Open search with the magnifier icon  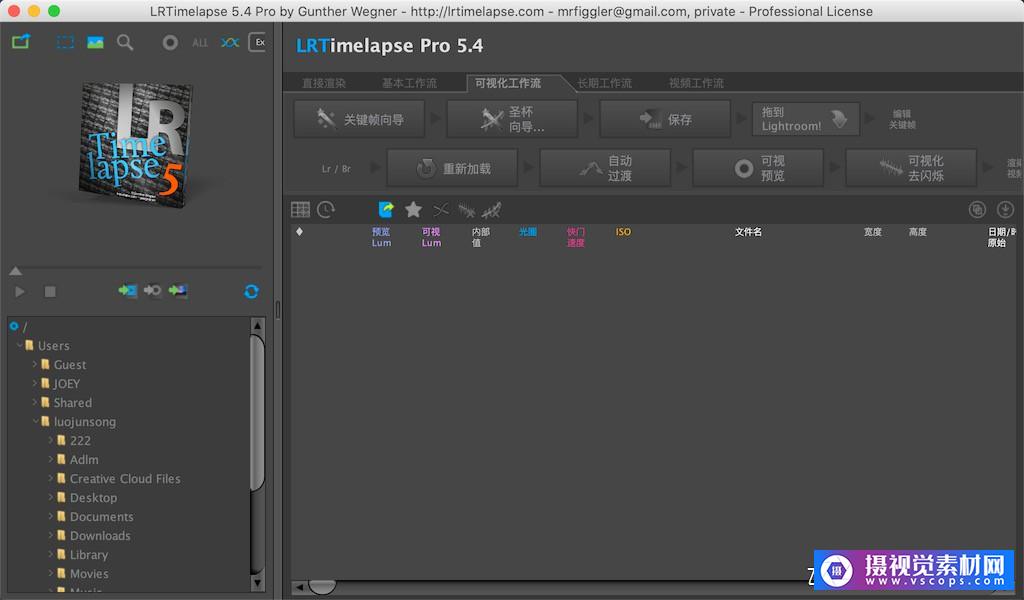coord(125,43)
